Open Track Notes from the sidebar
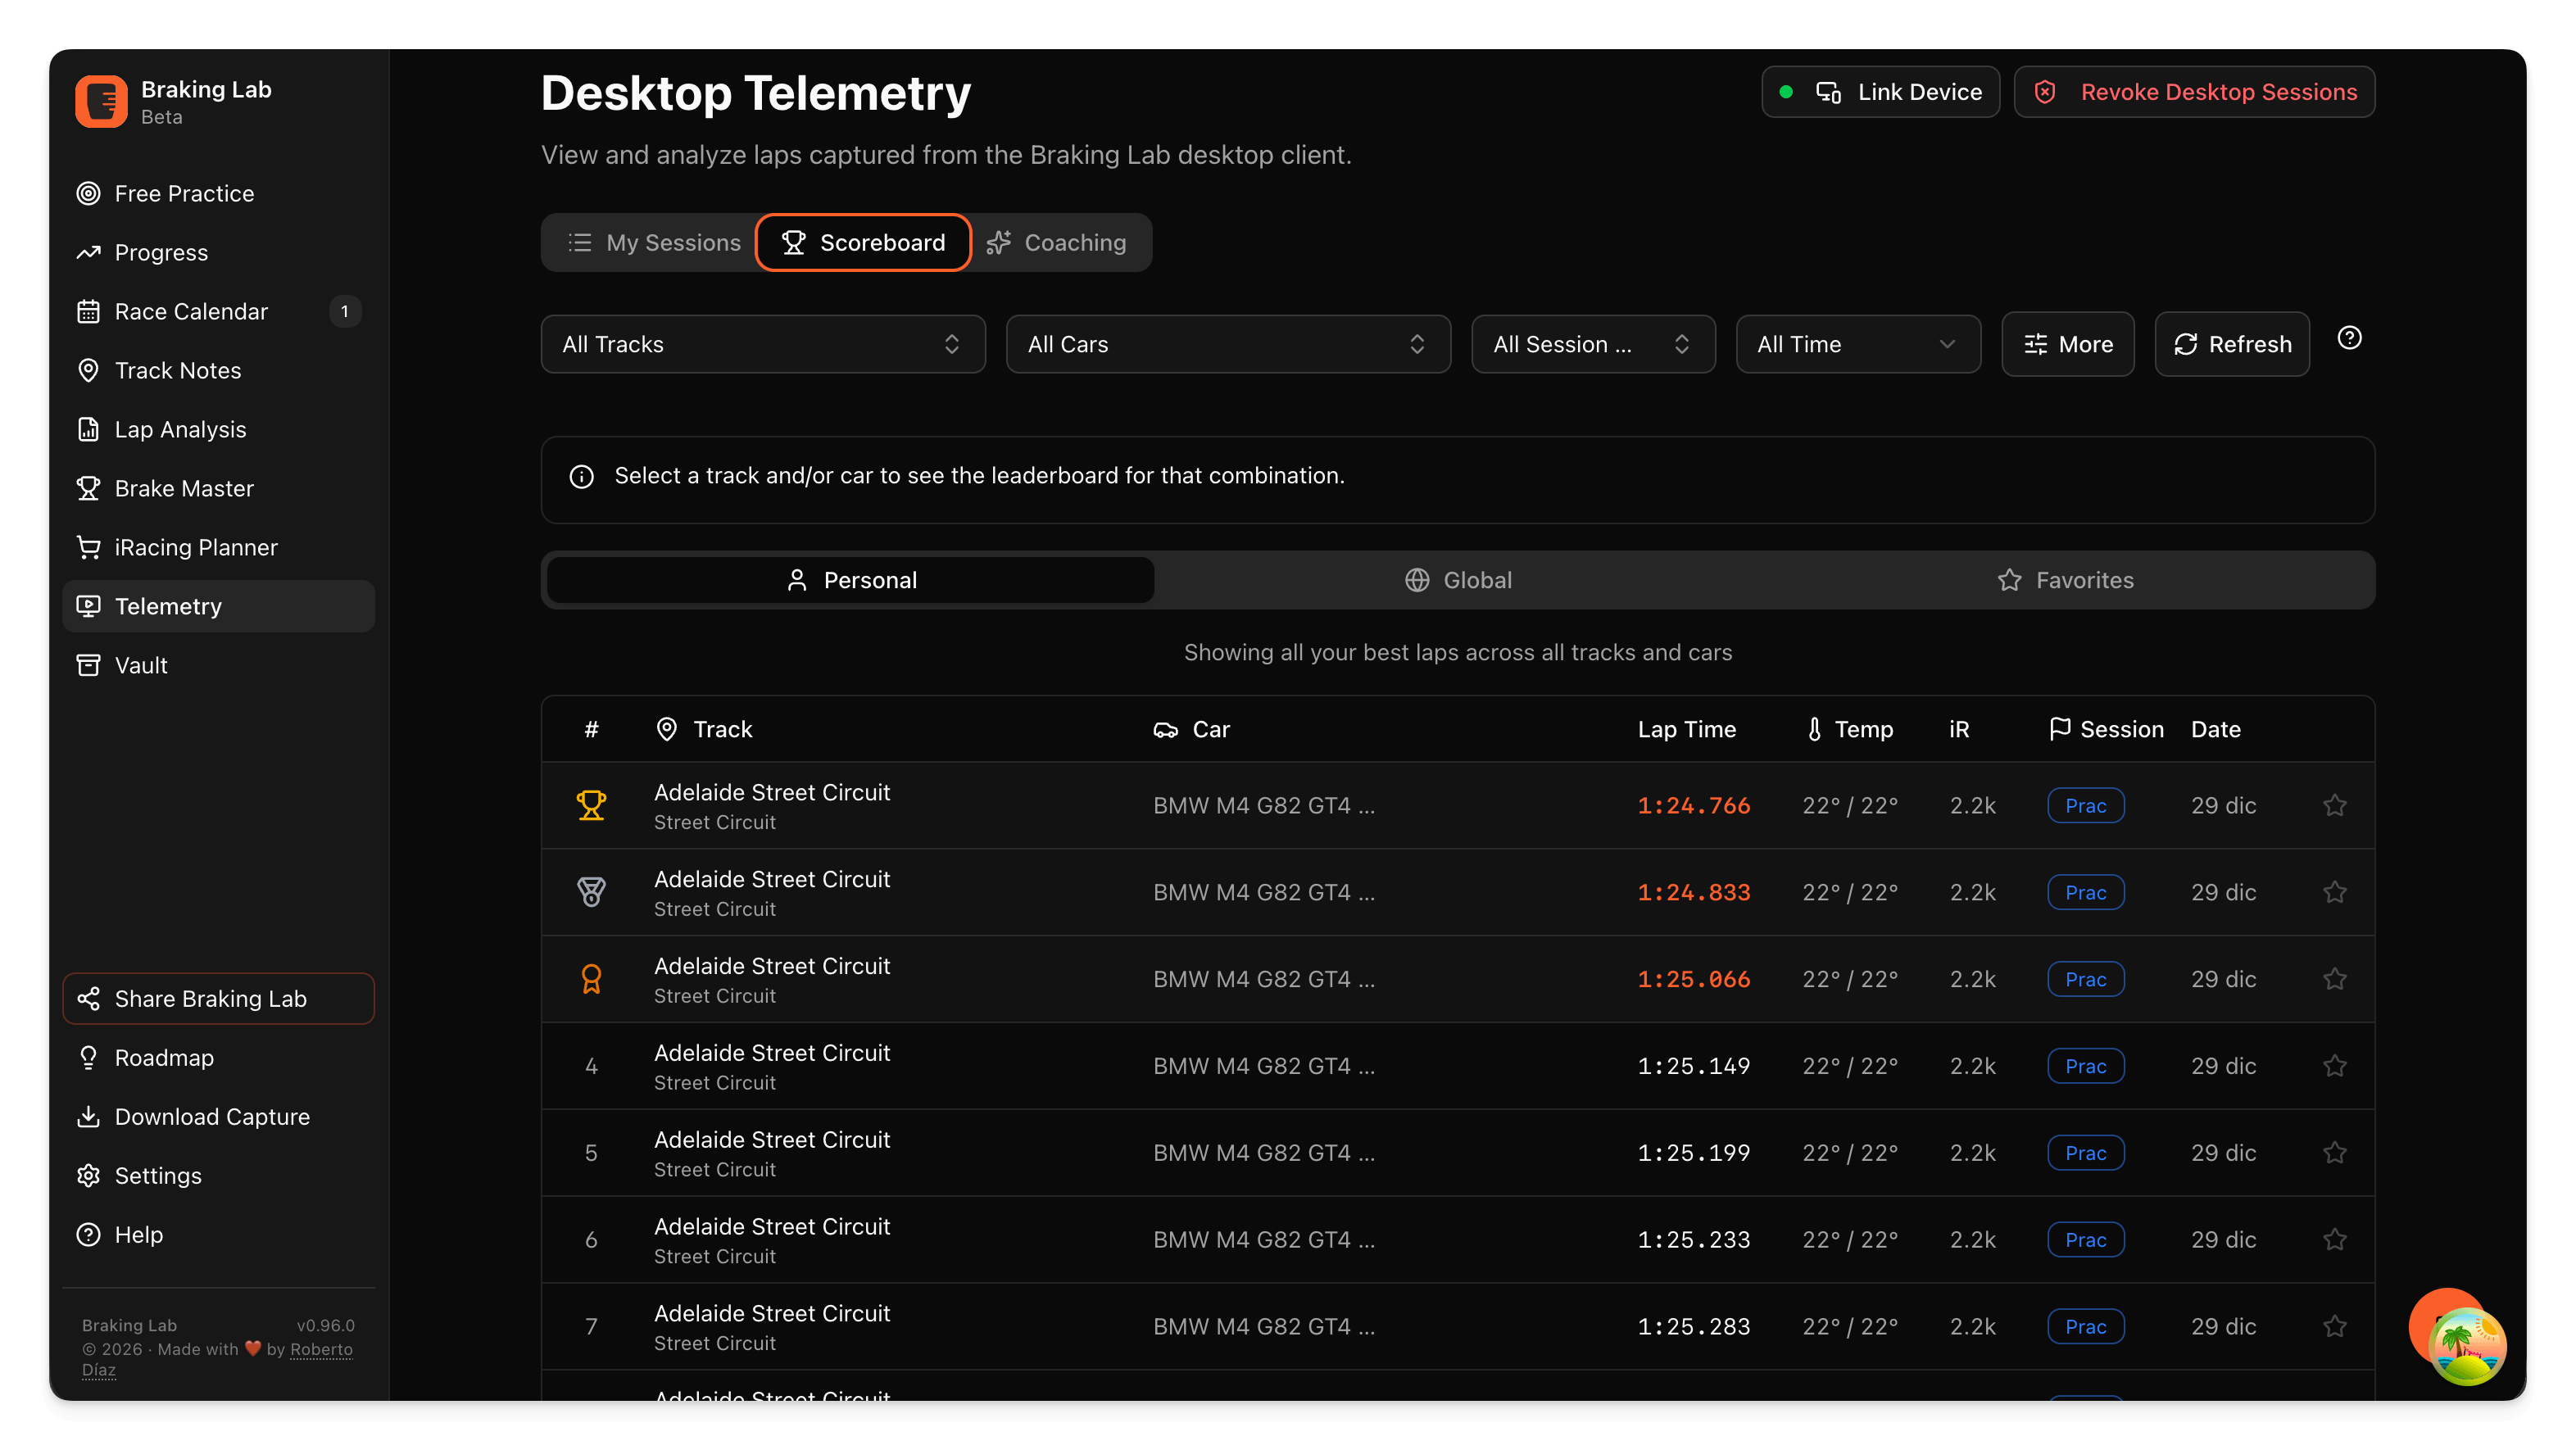Viewport: 2576px width, 1450px height. click(178, 370)
